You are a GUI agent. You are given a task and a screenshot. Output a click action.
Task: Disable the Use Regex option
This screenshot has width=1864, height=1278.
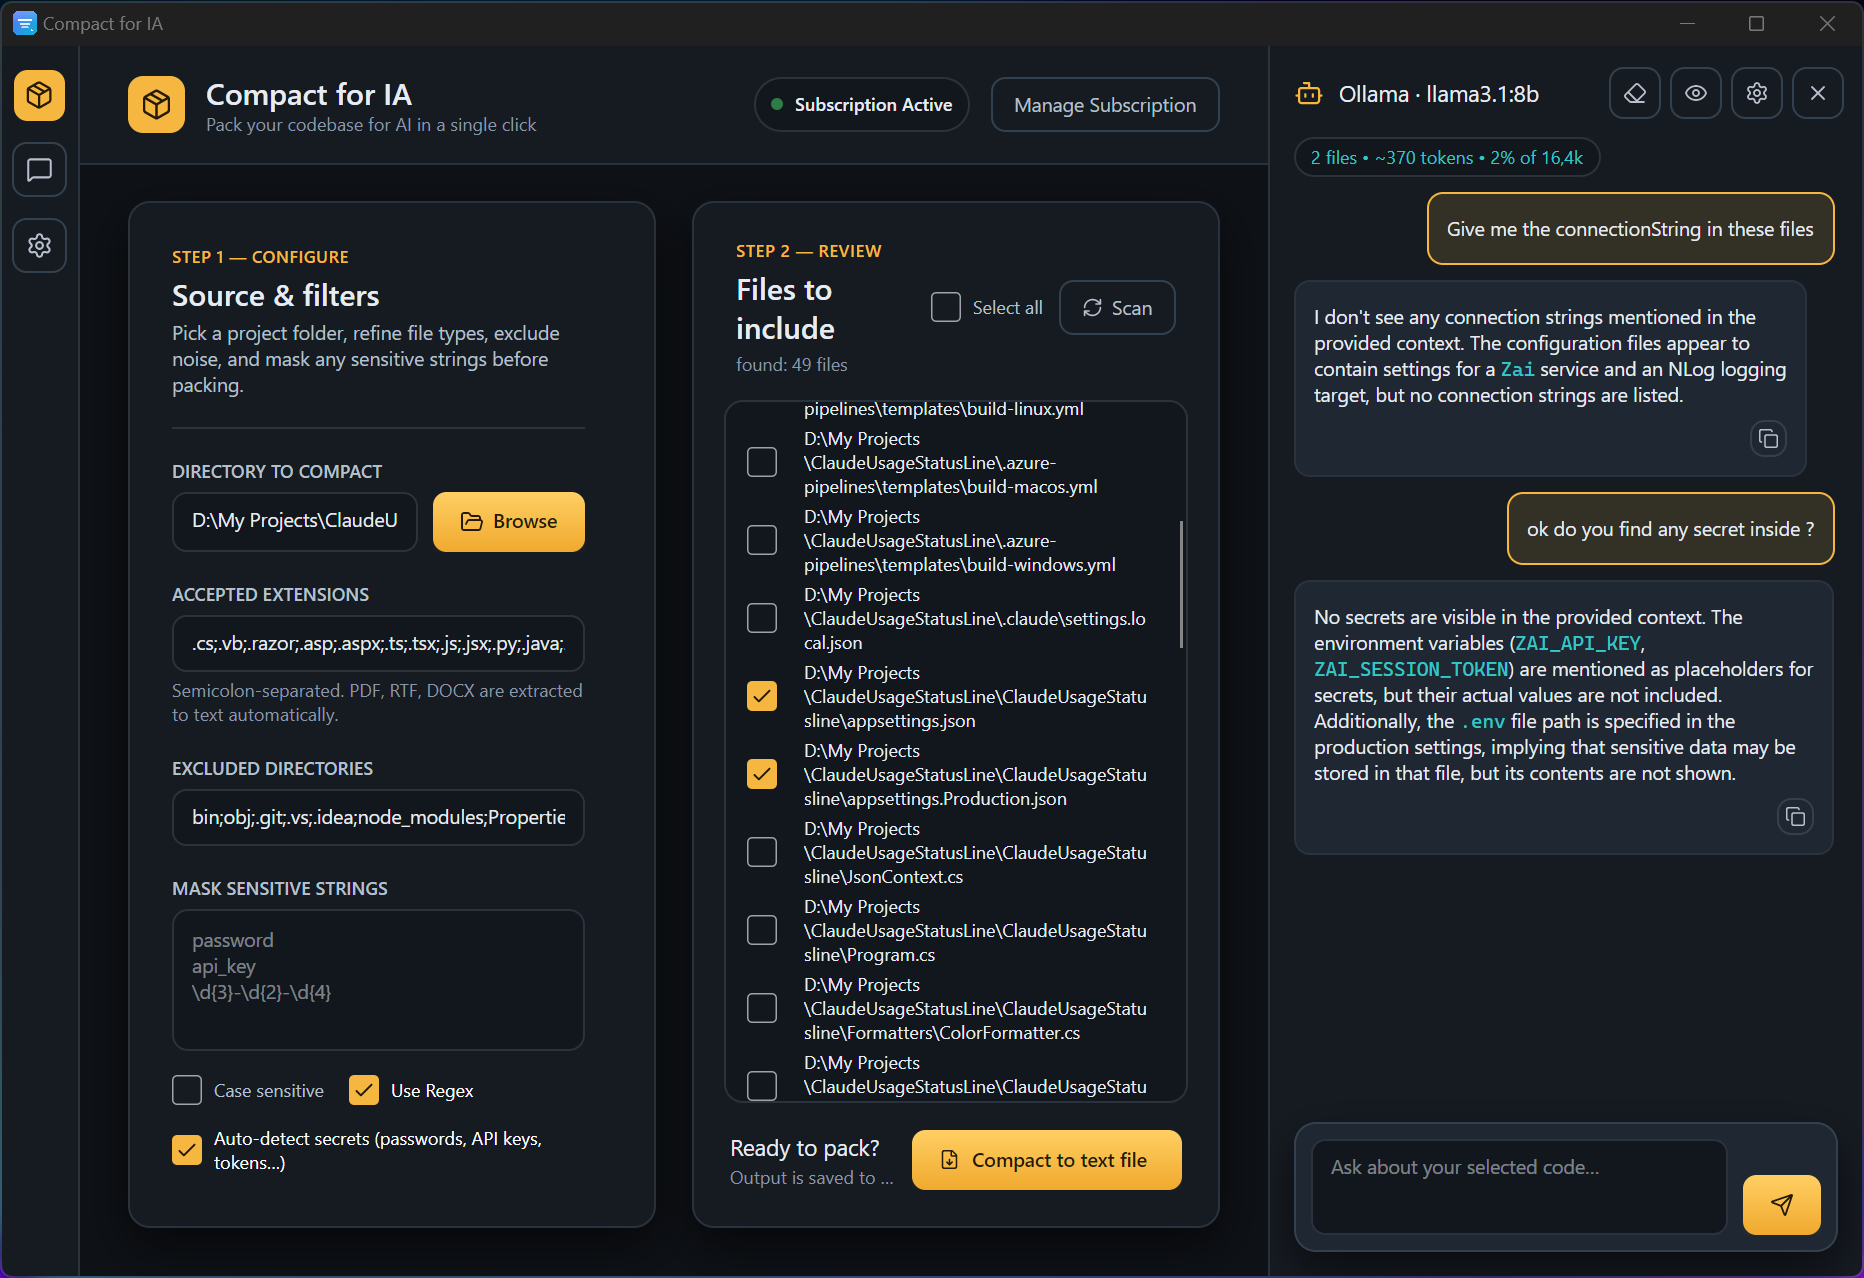(364, 1090)
